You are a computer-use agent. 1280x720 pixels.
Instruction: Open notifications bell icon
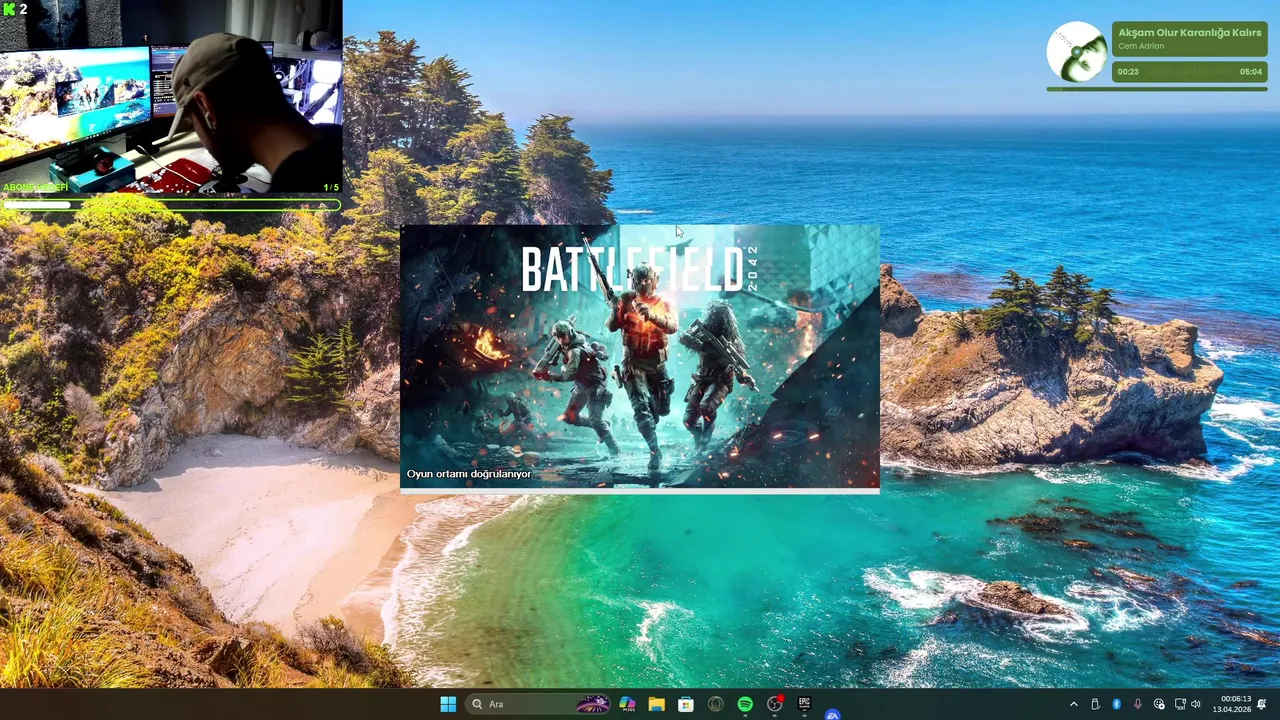point(1262,704)
